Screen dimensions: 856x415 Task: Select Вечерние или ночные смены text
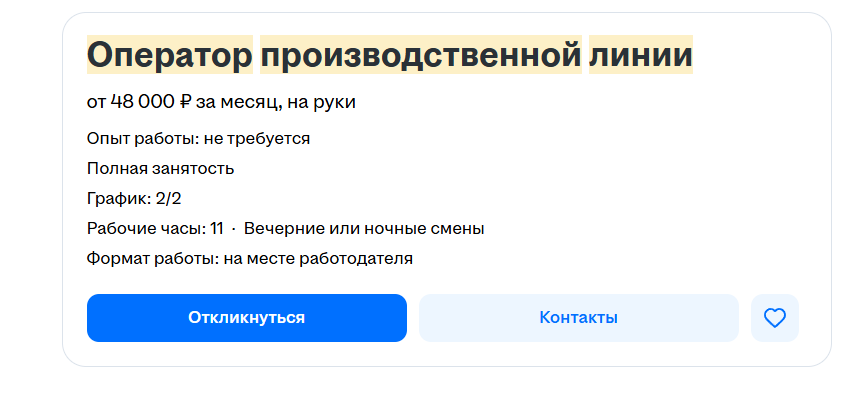[364, 228]
